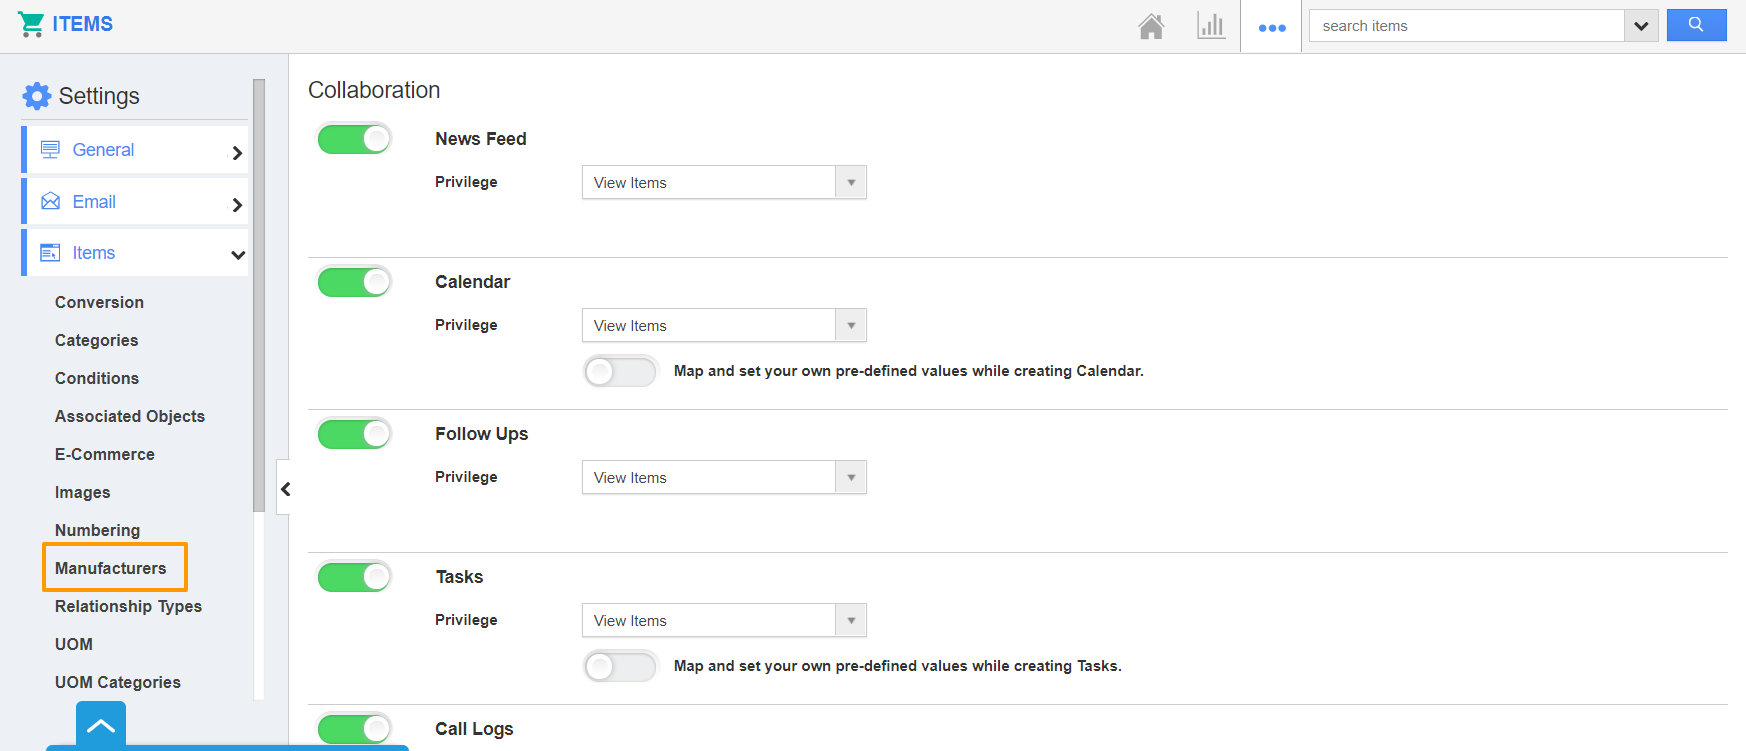Open General settings menu
The width and height of the screenshot is (1746, 751).
[x=135, y=150]
